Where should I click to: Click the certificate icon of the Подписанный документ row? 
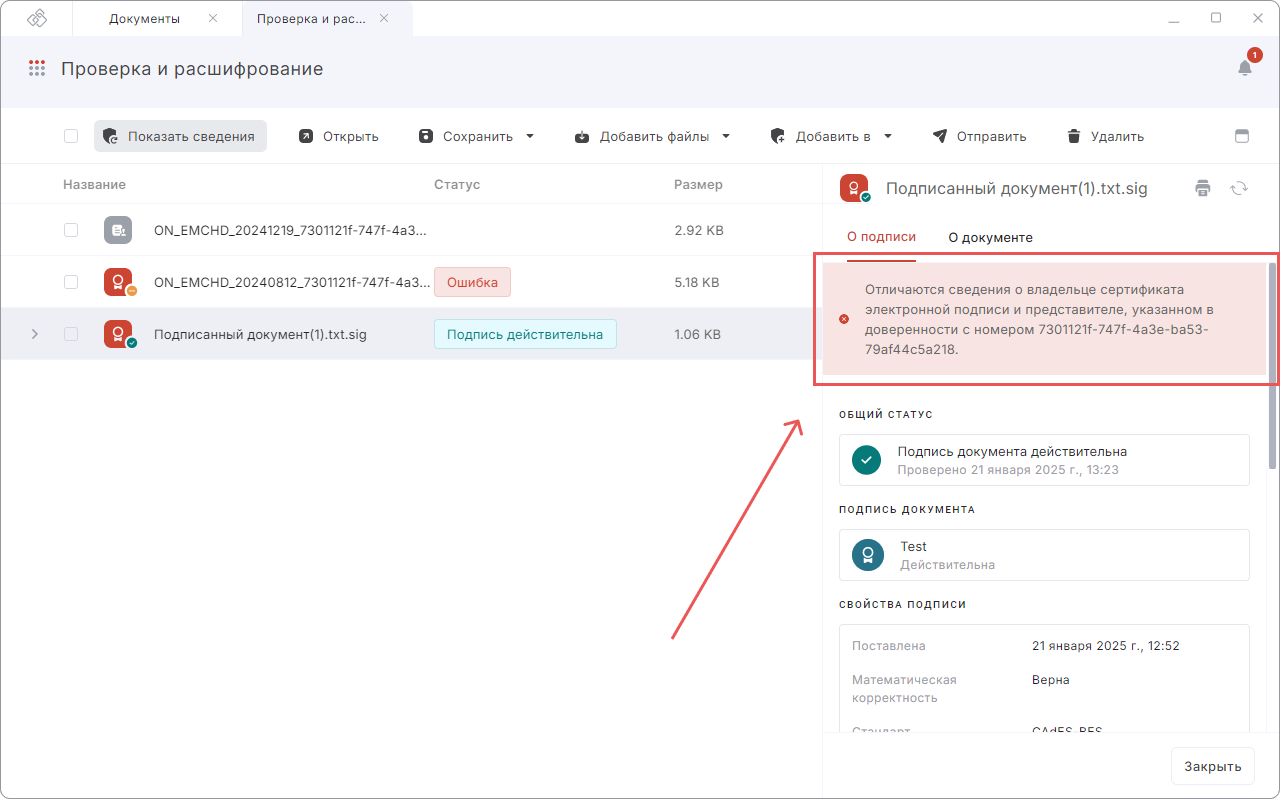tap(119, 334)
